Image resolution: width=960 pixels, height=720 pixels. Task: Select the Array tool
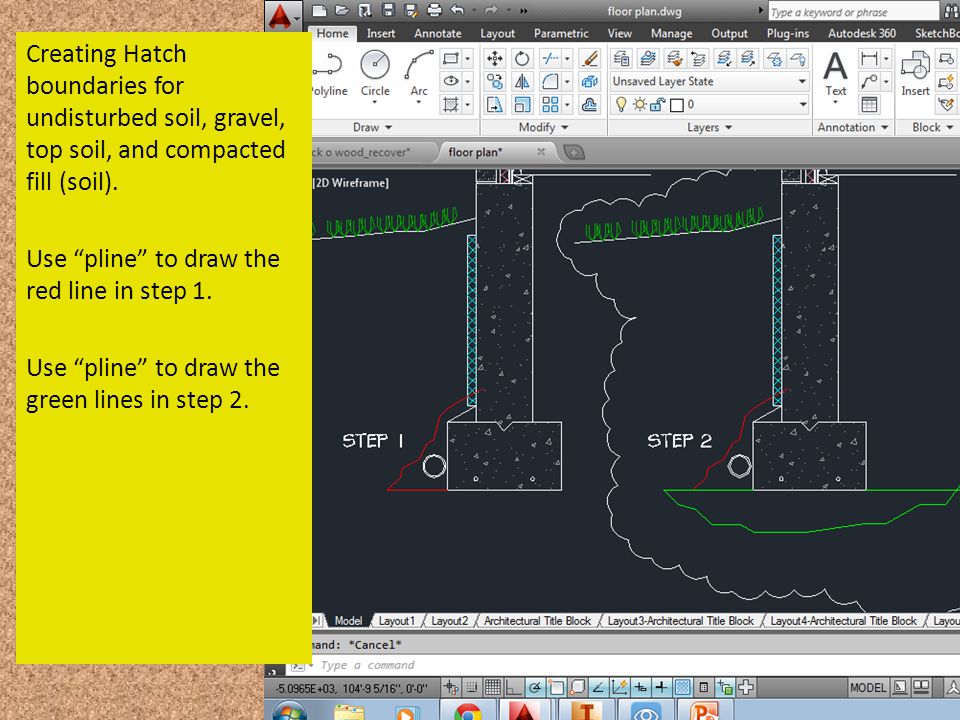(x=550, y=105)
